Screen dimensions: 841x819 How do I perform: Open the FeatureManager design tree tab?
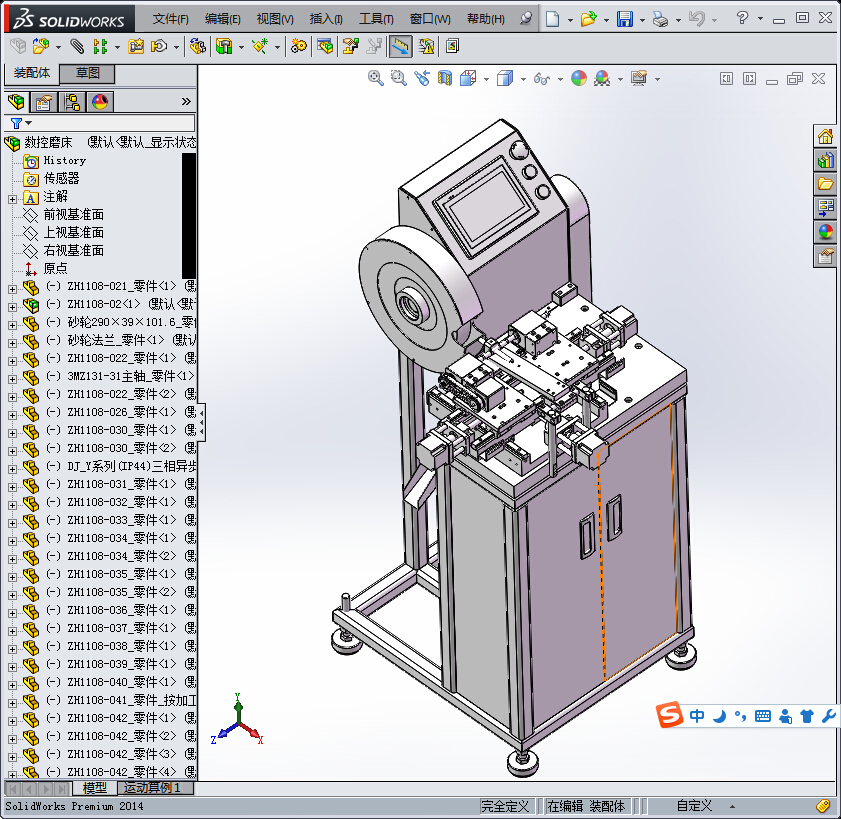pos(16,101)
